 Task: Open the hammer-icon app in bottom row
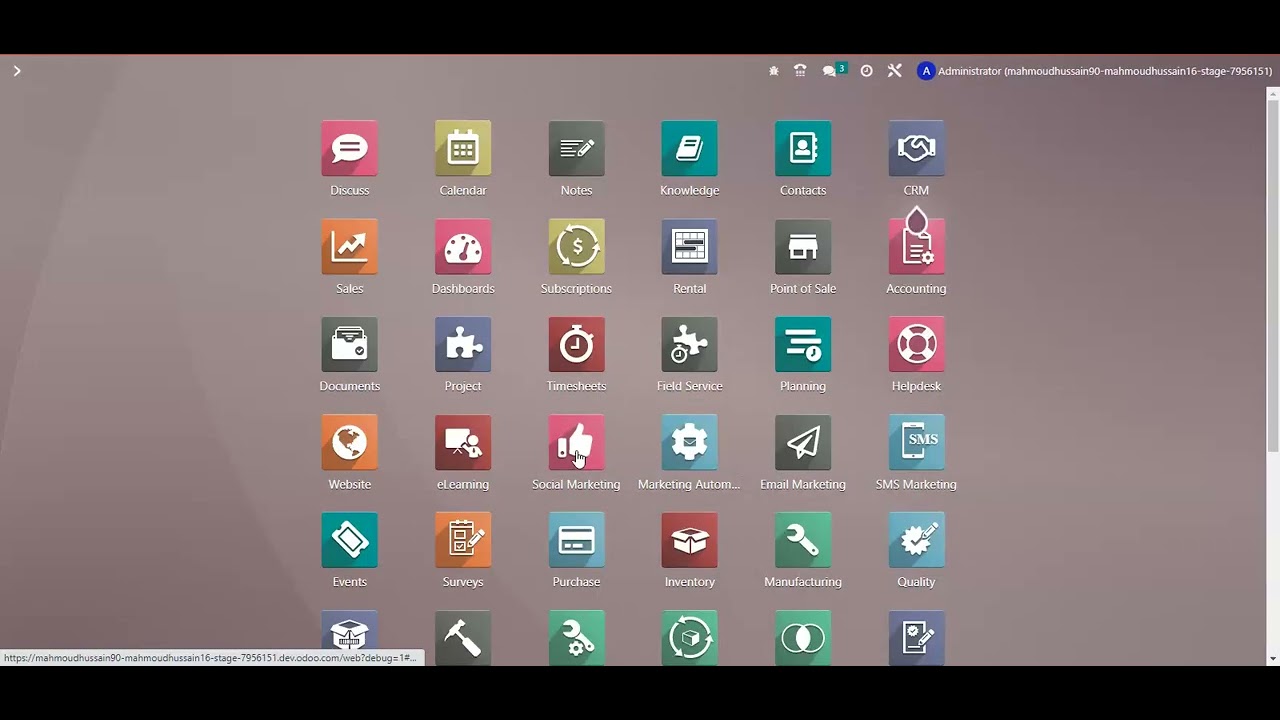(463, 638)
